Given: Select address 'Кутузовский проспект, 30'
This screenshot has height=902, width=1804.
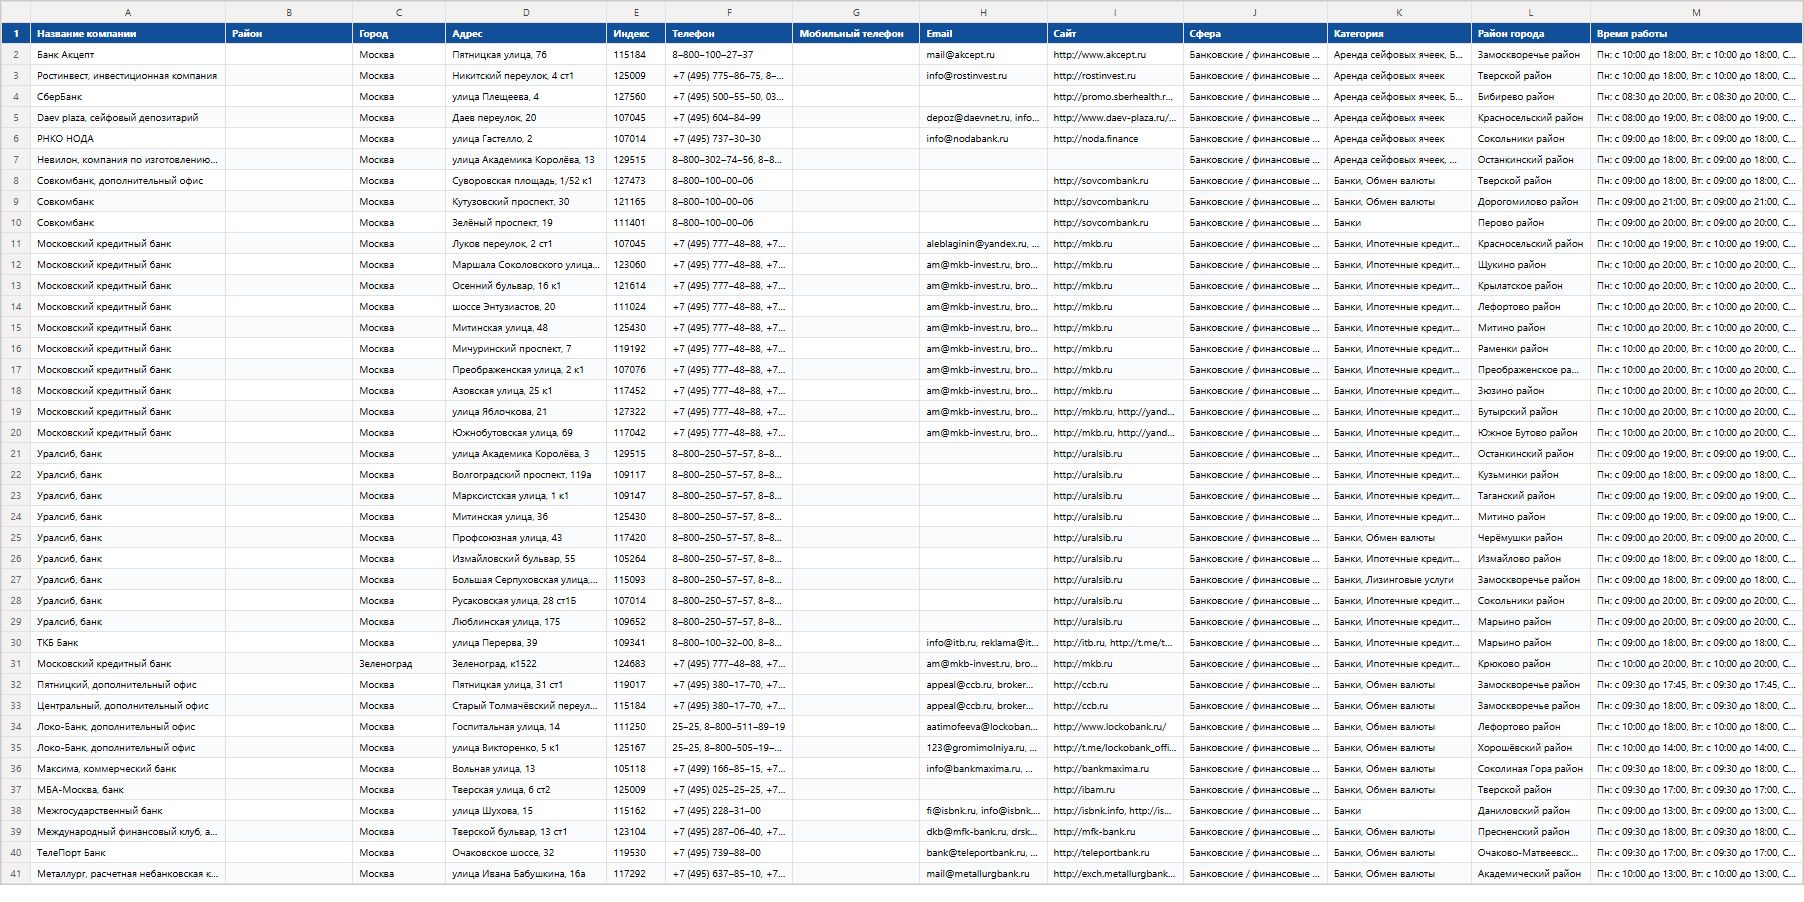Looking at the screenshot, I should pos(526,202).
